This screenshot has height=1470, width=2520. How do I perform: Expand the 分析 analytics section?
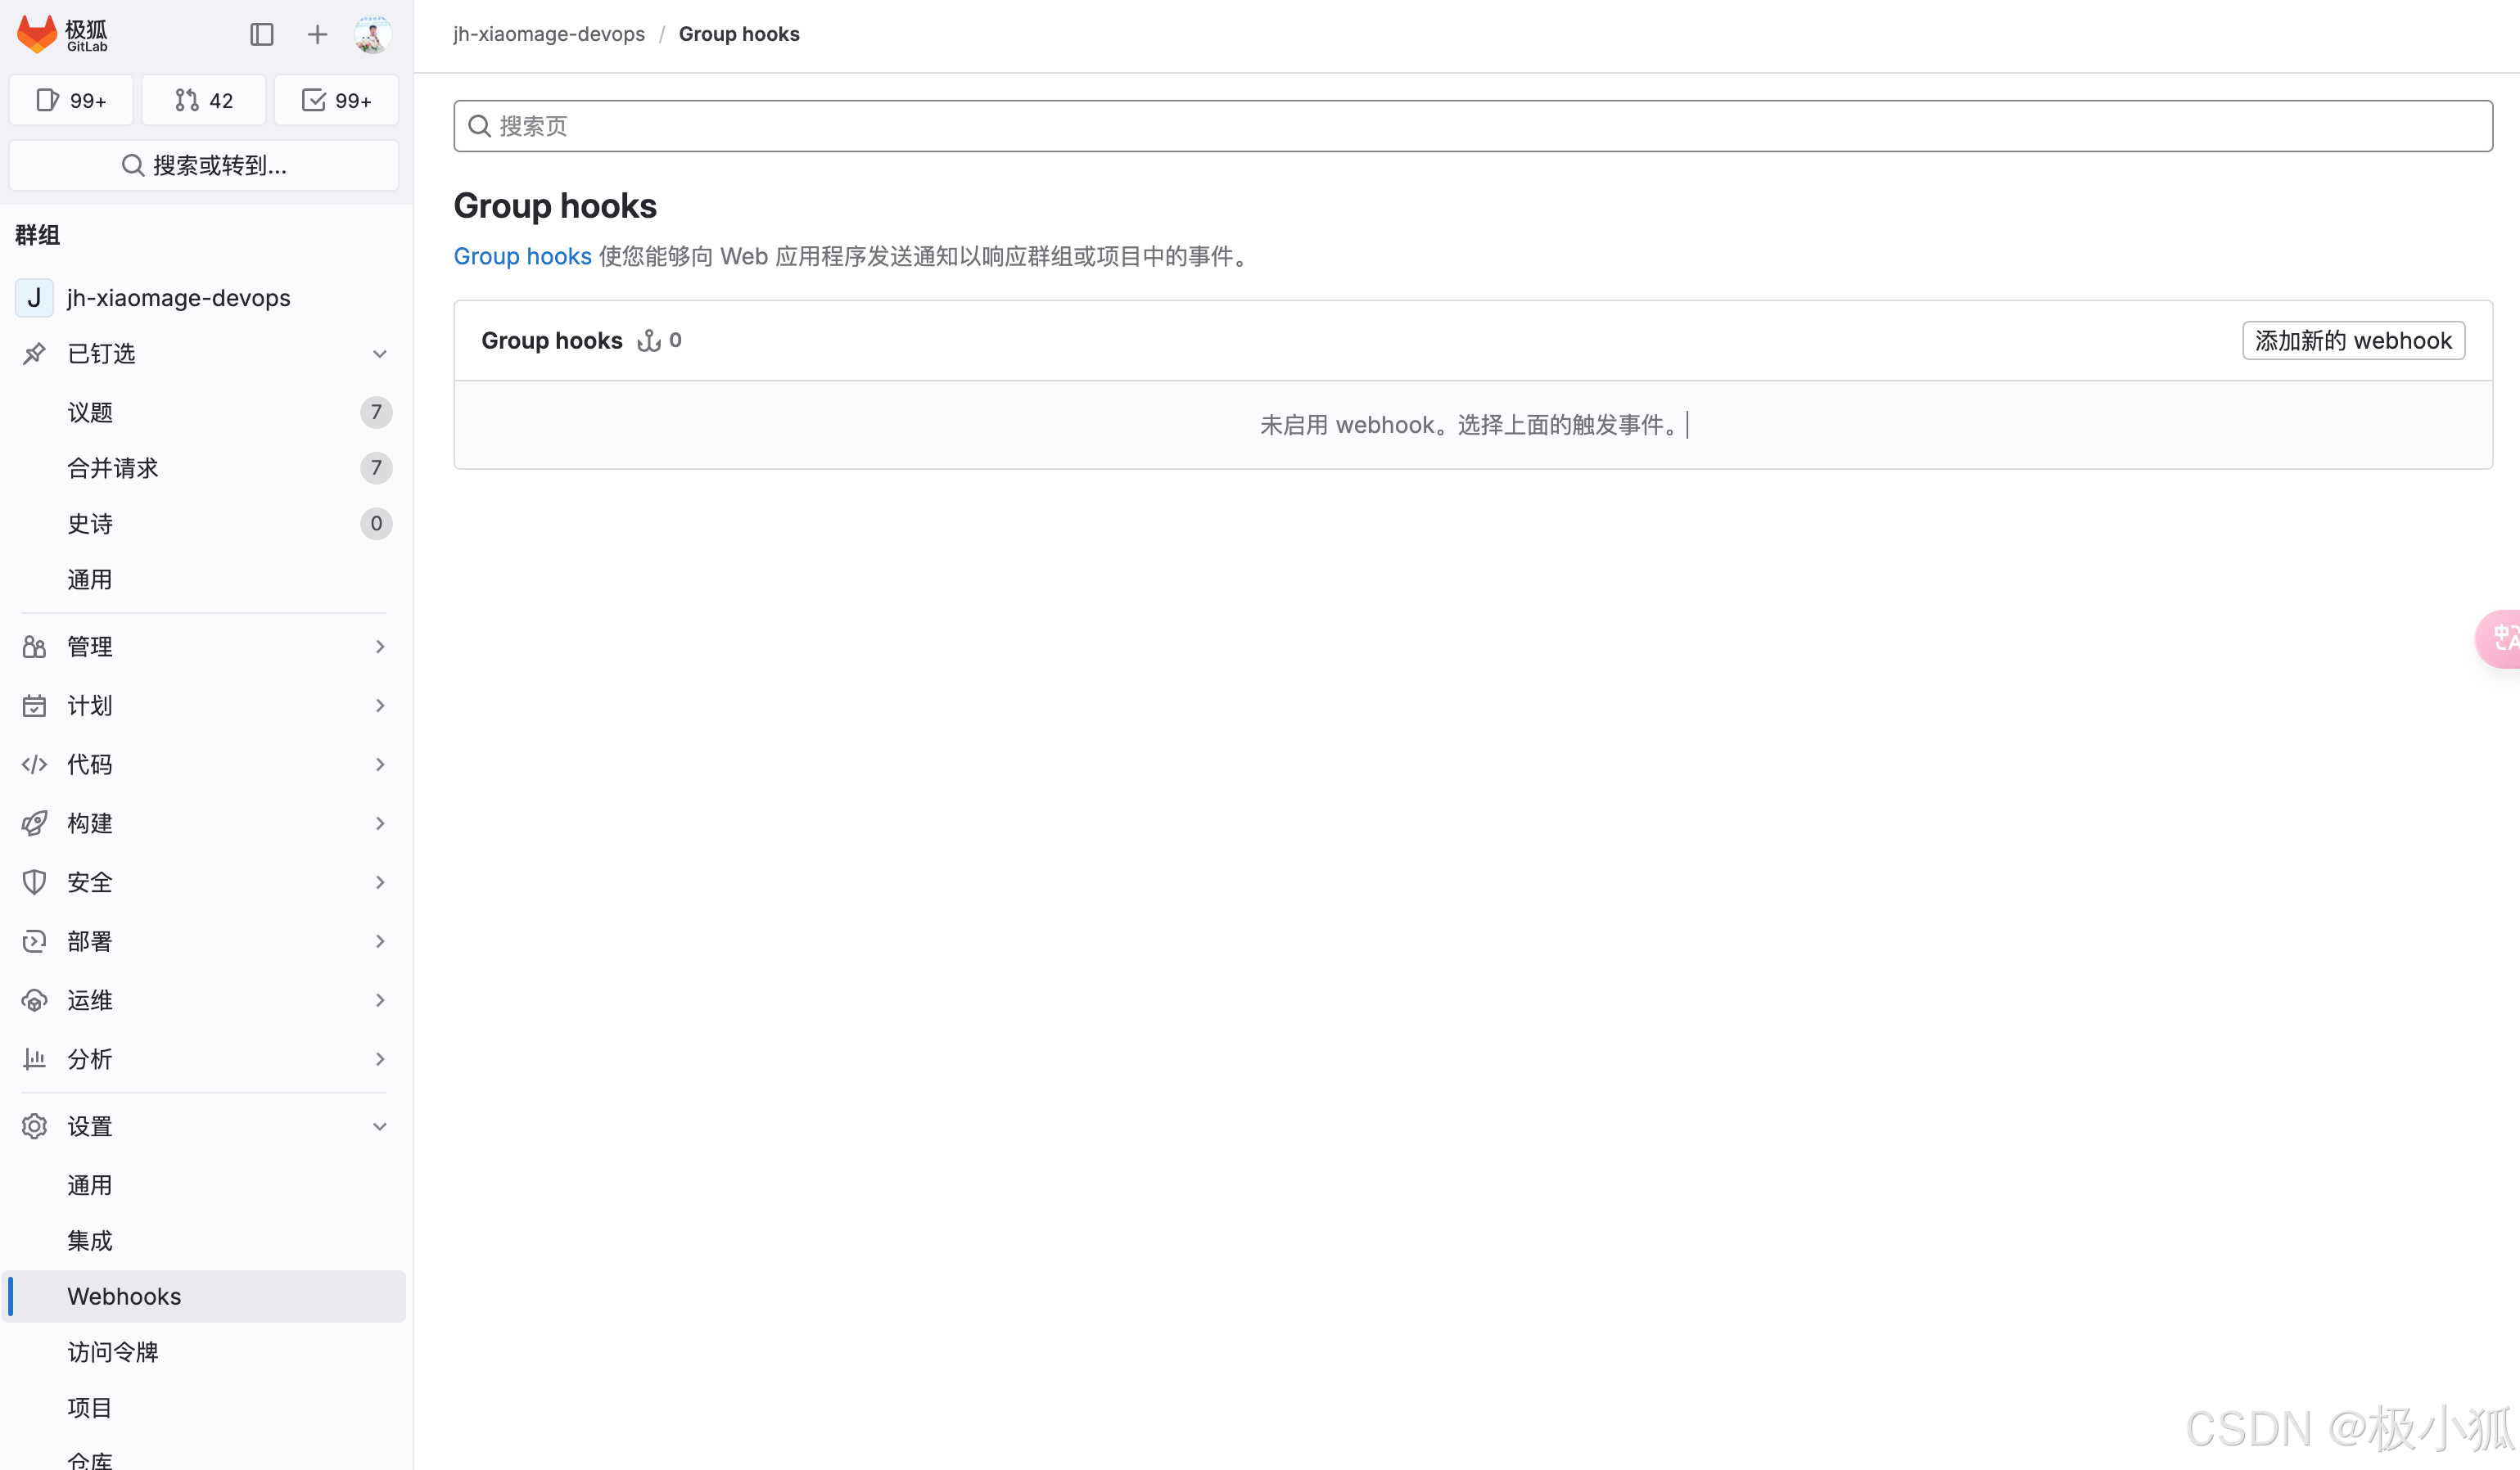pos(204,1059)
